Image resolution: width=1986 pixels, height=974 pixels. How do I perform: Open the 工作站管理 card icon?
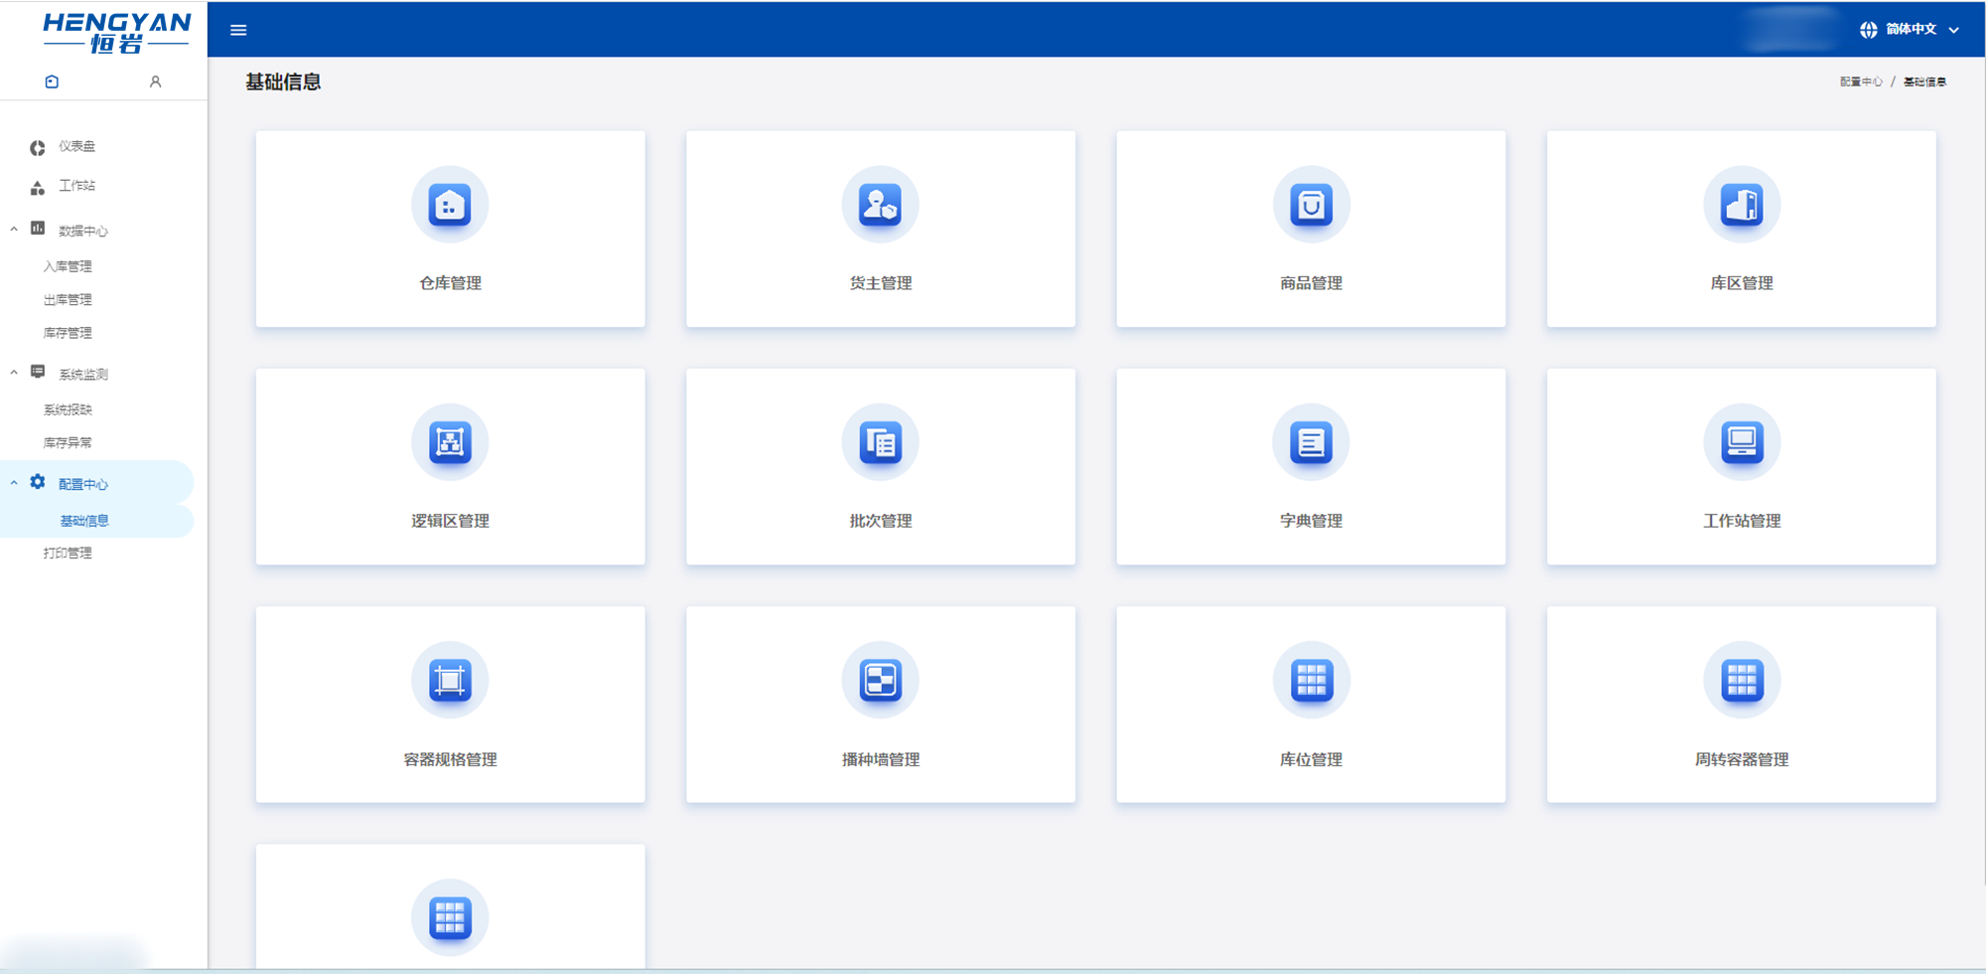point(1741,442)
